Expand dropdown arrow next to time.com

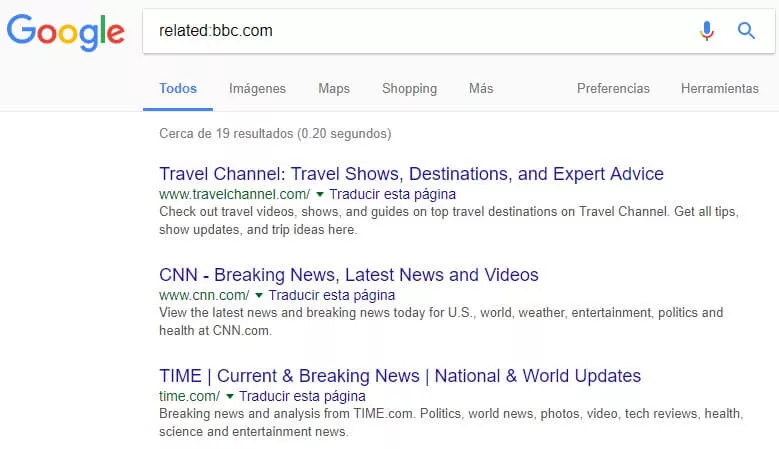[x=230, y=396]
